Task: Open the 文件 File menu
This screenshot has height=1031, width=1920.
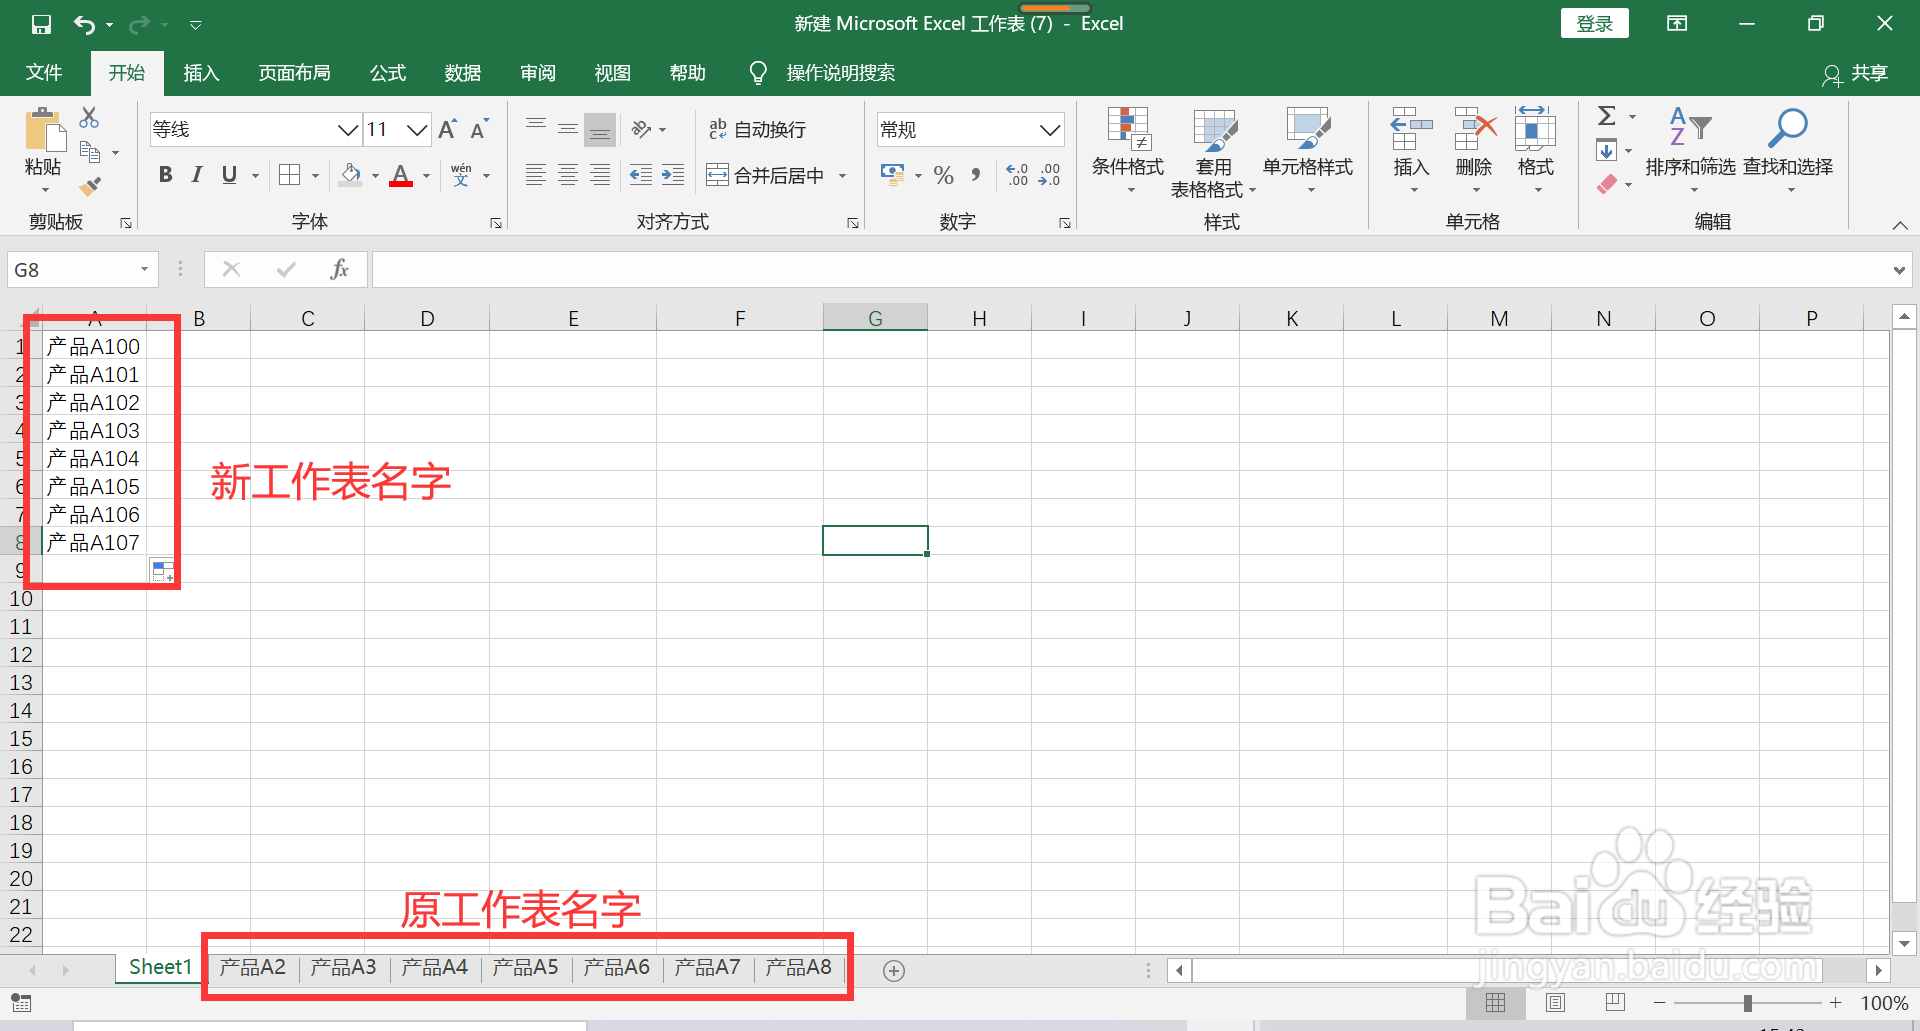Action: coord(44,73)
